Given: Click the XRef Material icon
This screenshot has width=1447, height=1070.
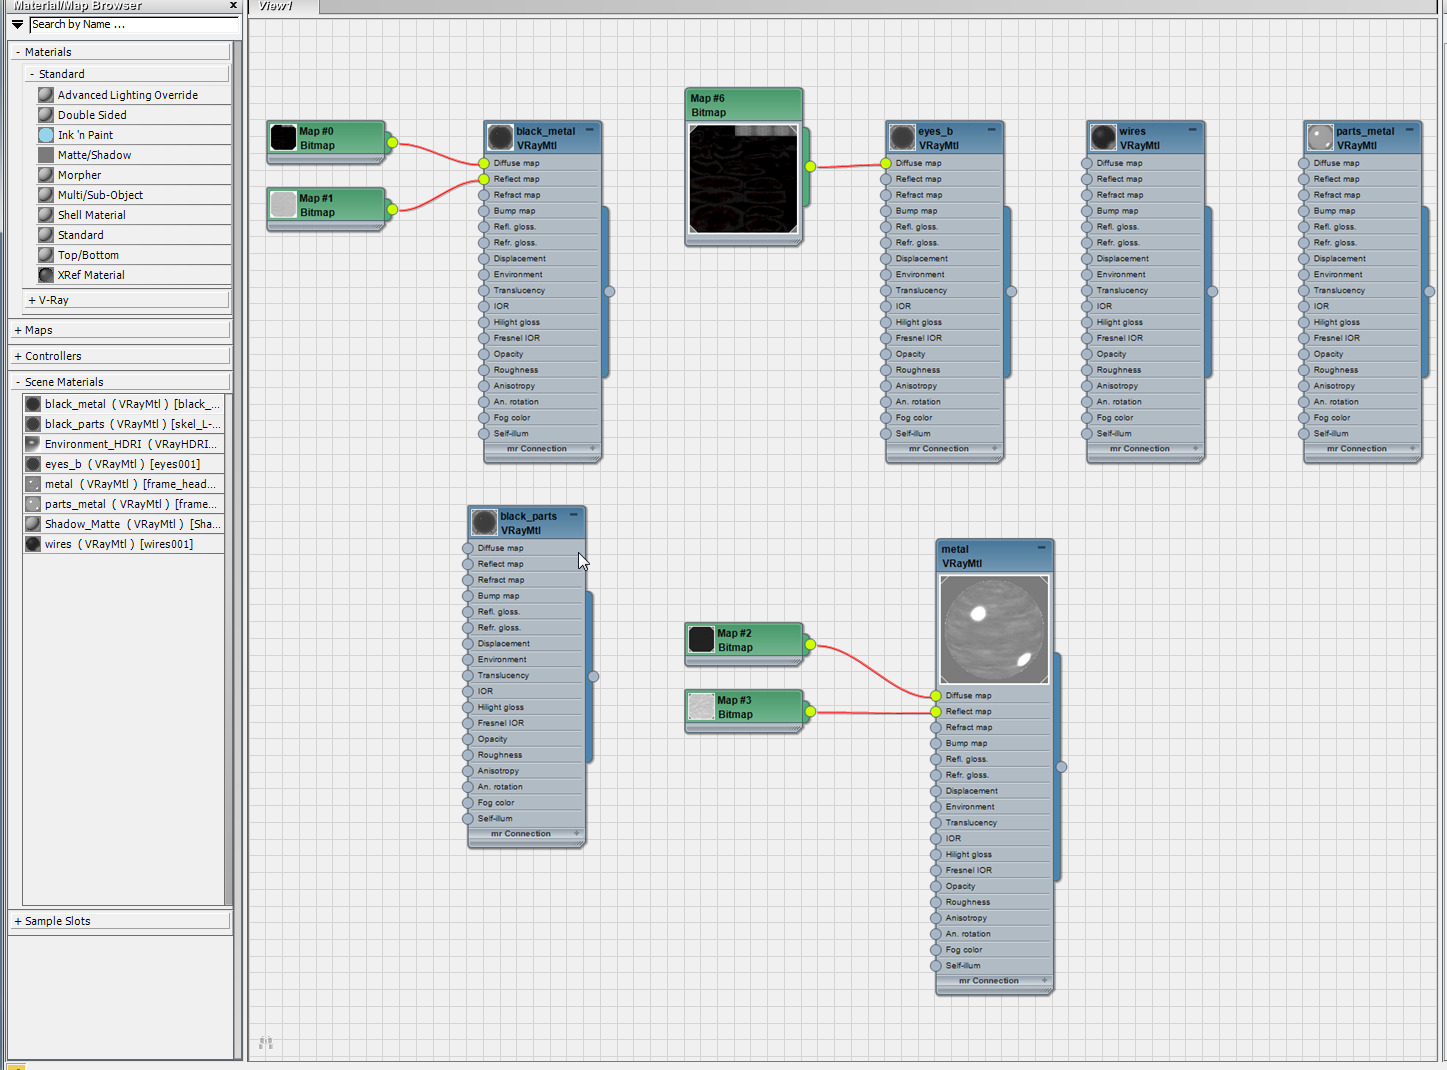Looking at the screenshot, I should pos(45,275).
